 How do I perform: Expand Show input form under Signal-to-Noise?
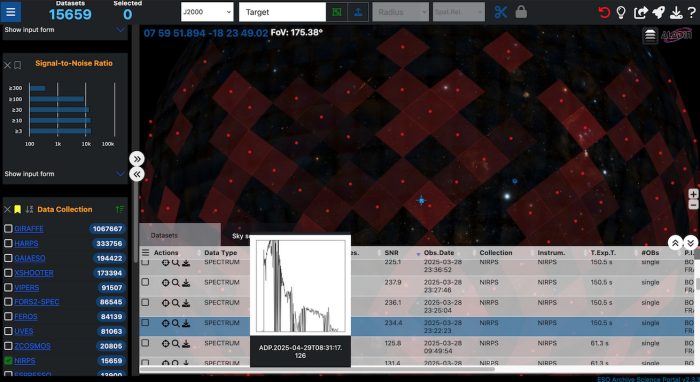coord(64,174)
